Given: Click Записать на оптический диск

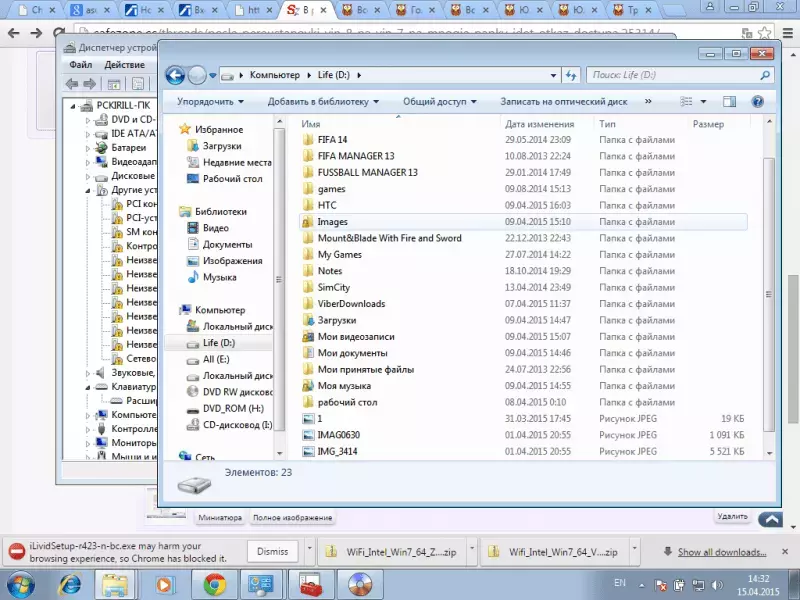Looking at the screenshot, I should 563,102.
